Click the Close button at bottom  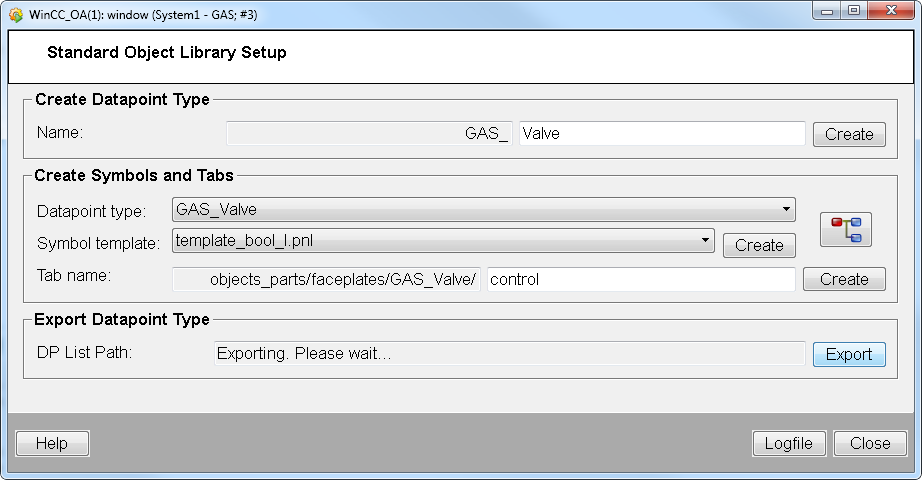870,444
